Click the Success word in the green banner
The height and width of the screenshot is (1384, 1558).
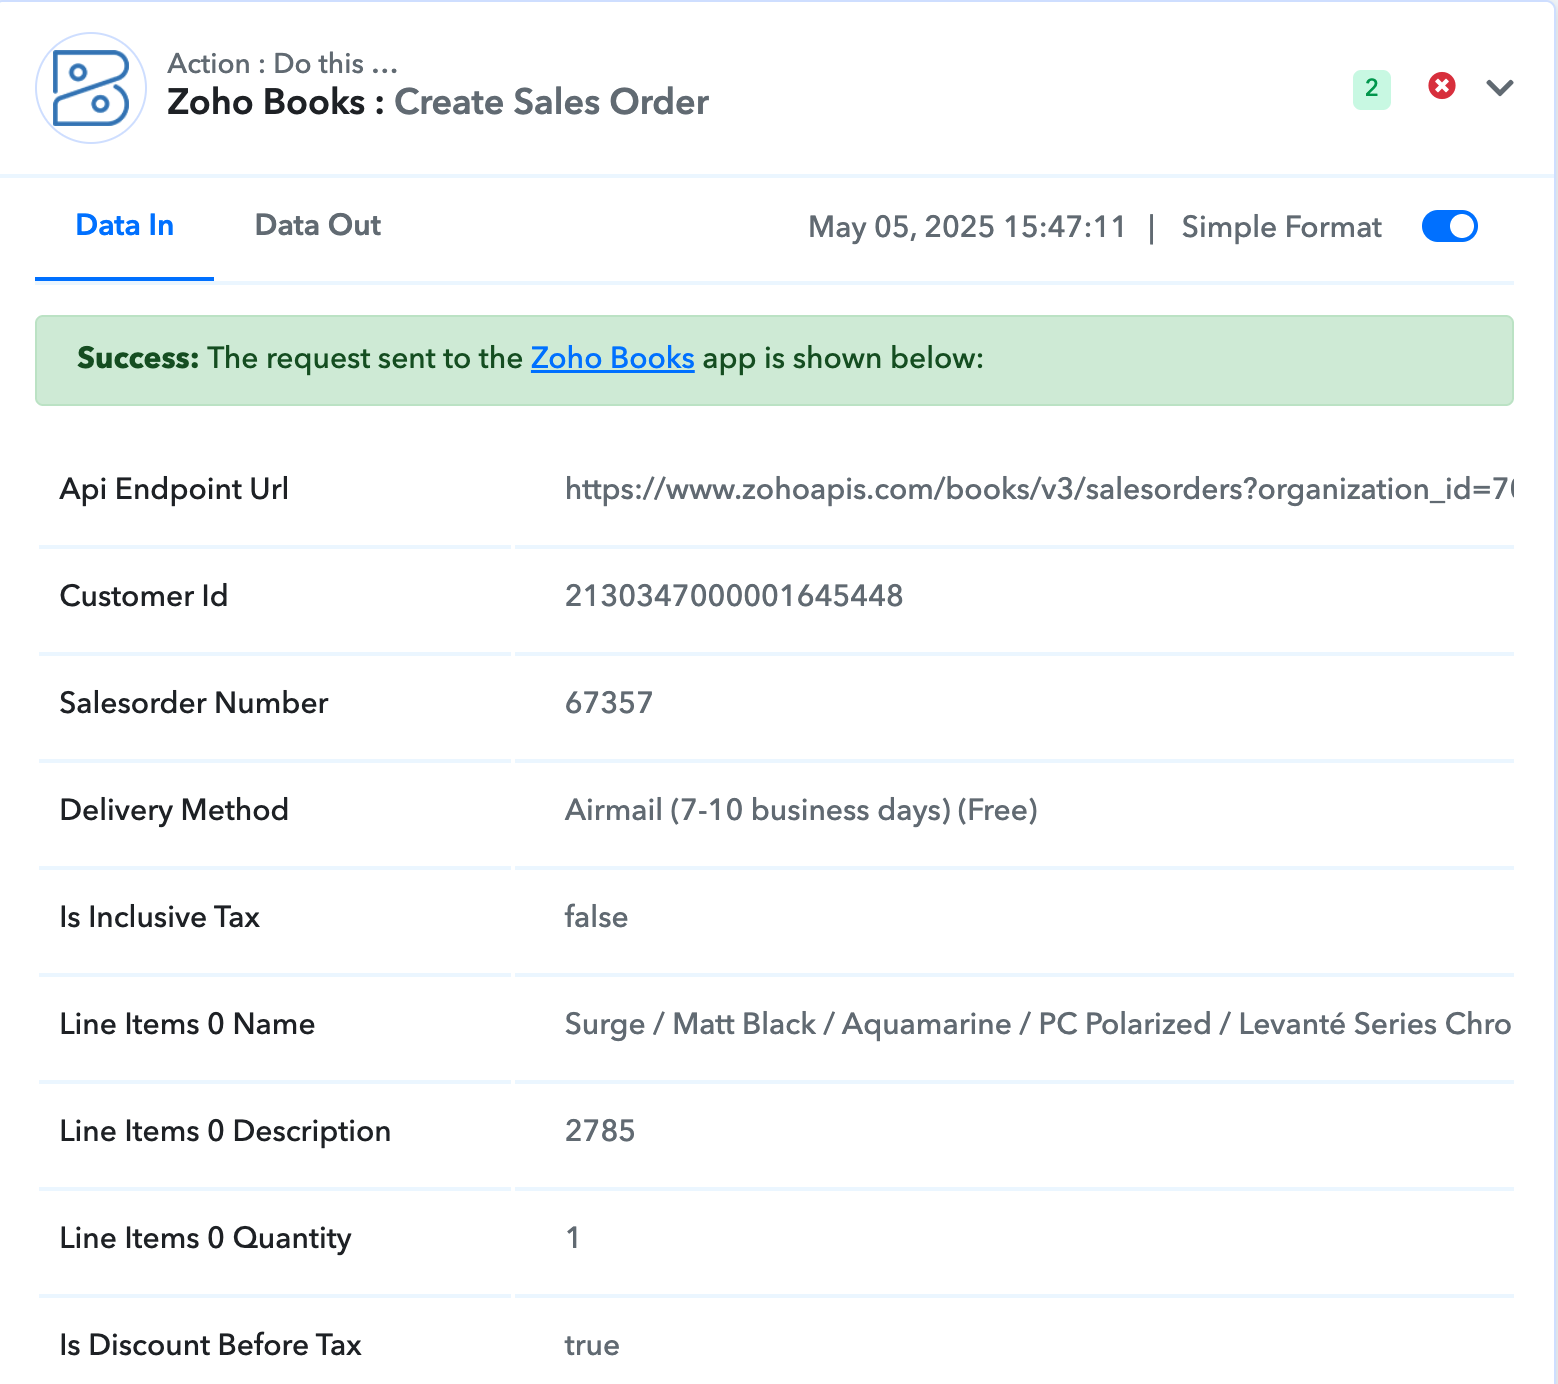pyautogui.click(x=138, y=358)
